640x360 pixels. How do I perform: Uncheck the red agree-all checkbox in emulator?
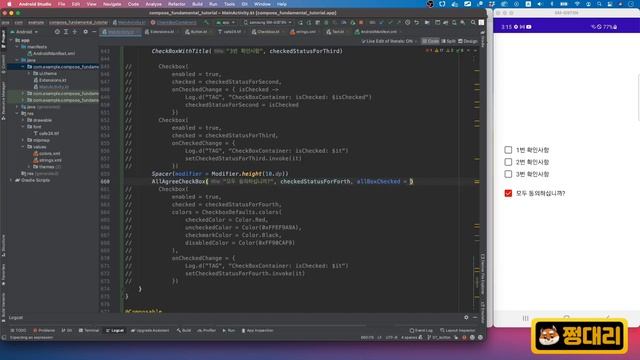508,193
